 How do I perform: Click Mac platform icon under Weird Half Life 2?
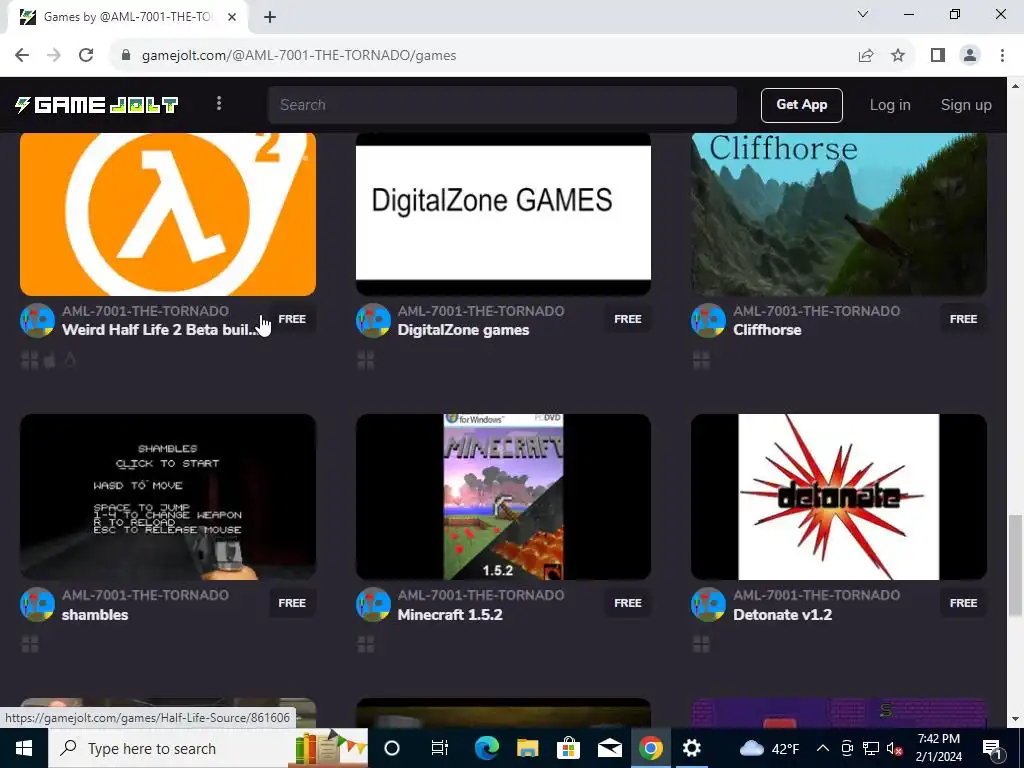[x=50, y=360]
